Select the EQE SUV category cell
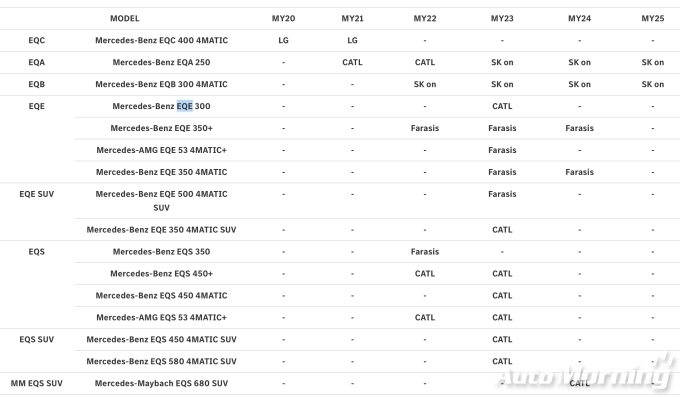This screenshot has height=397, width=680. (x=36, y=194)
